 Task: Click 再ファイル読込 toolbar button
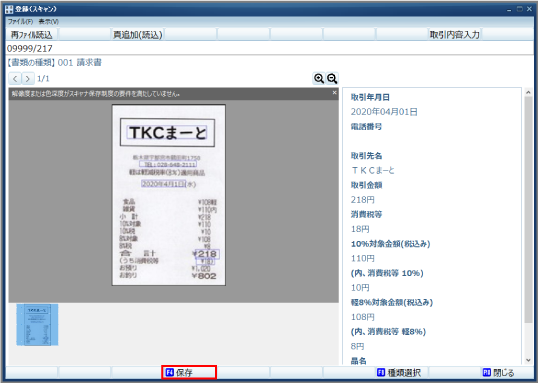(x=32, y=35)
